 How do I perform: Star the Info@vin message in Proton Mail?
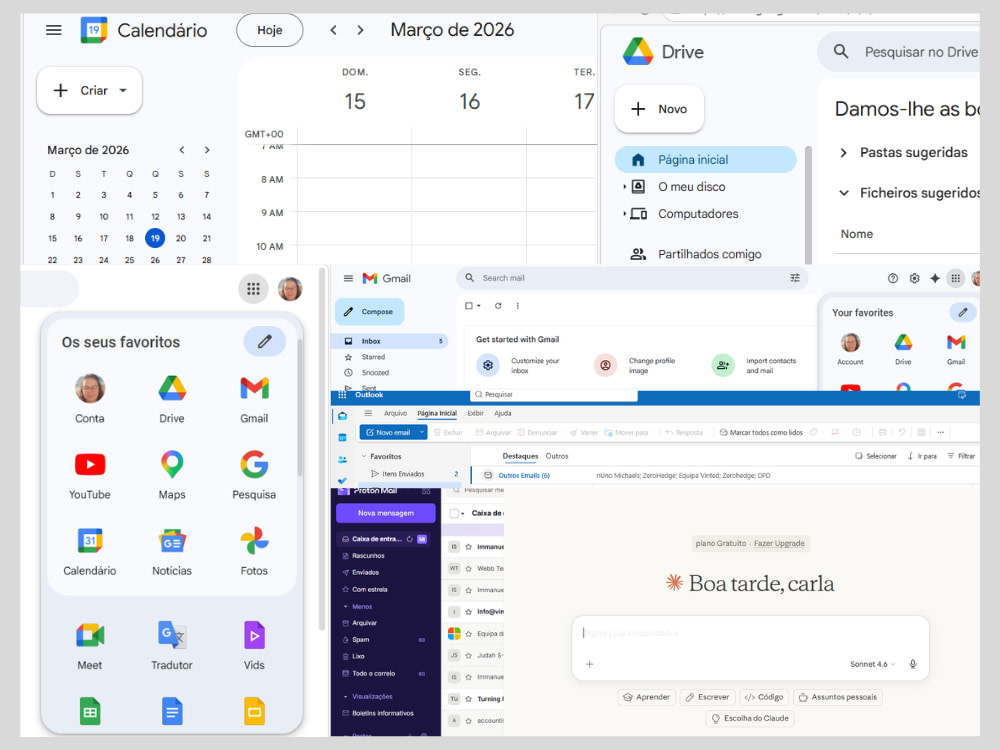point(468,612)
